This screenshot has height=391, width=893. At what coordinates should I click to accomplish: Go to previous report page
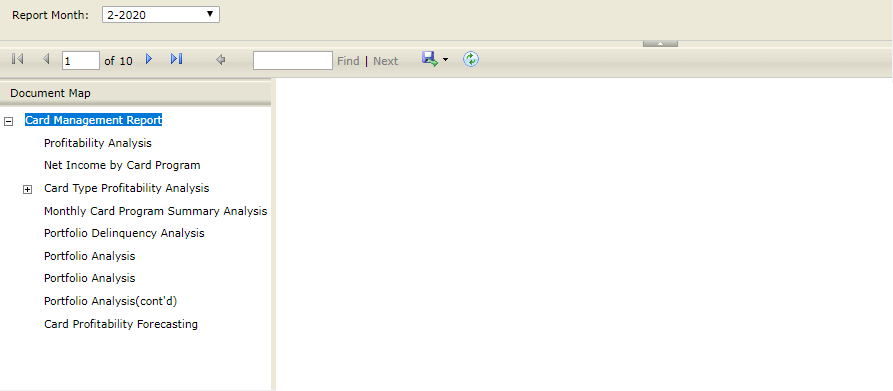47,59
